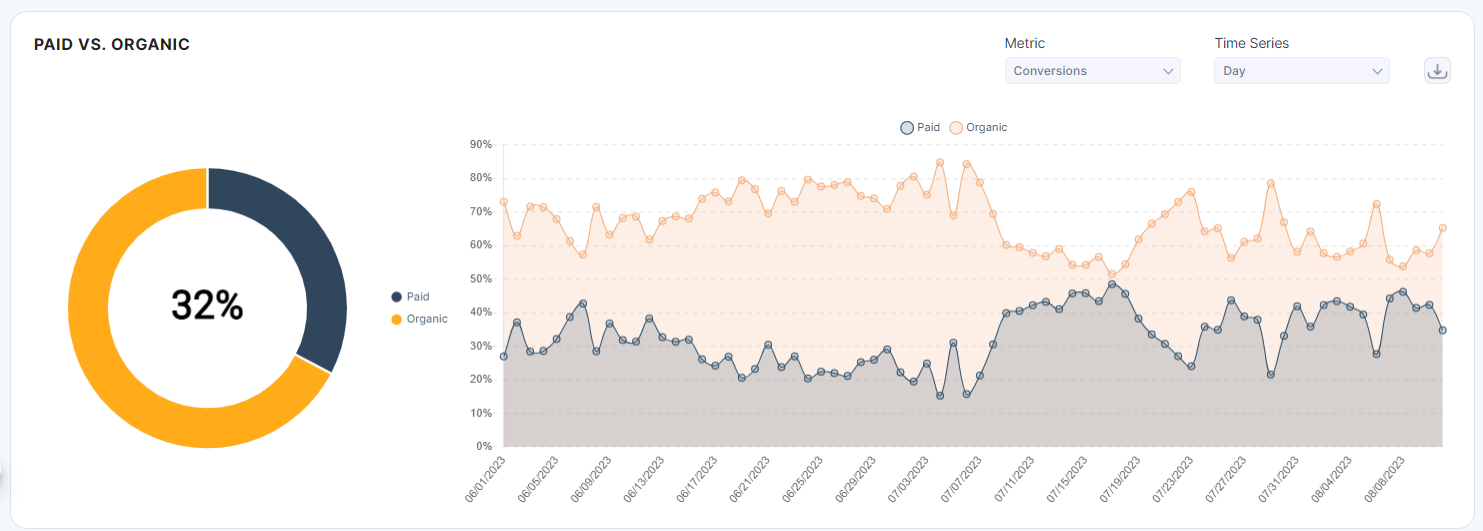Click the Paid legend circle icon above chart
Screen dimensions: 1483x531
[x=907, y=128]
